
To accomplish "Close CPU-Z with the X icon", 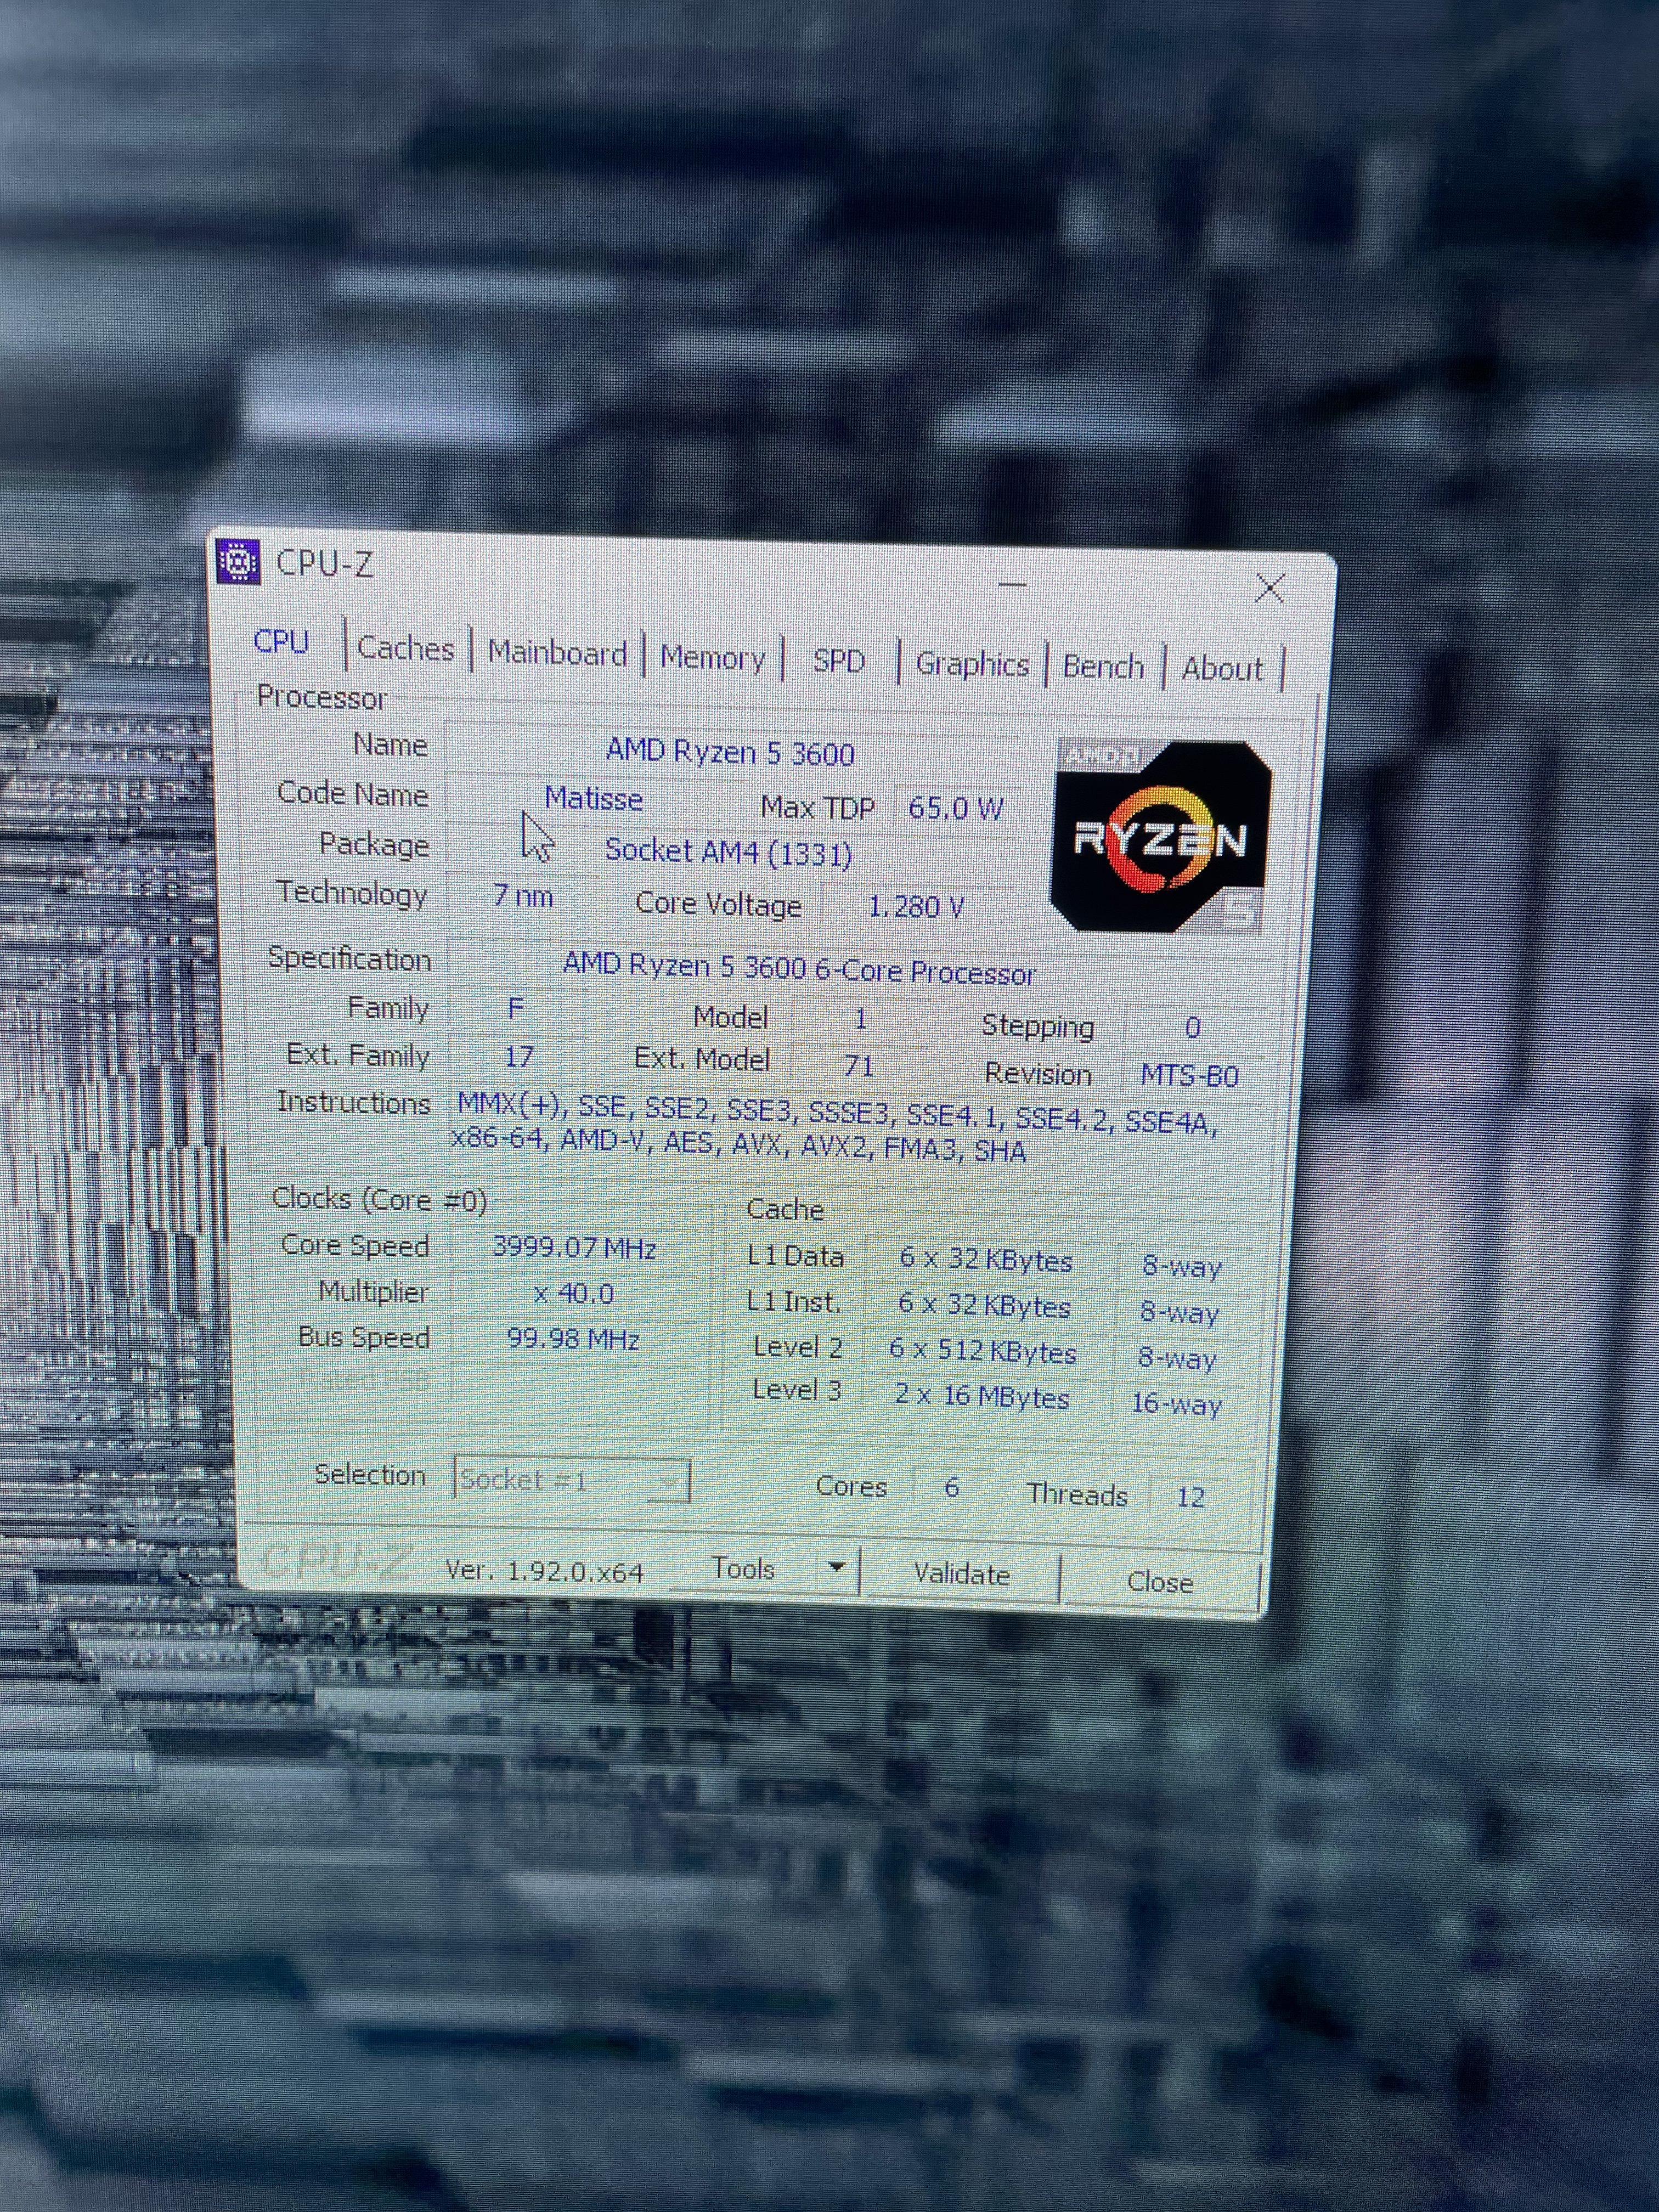I will click(x=1269, y=588).
